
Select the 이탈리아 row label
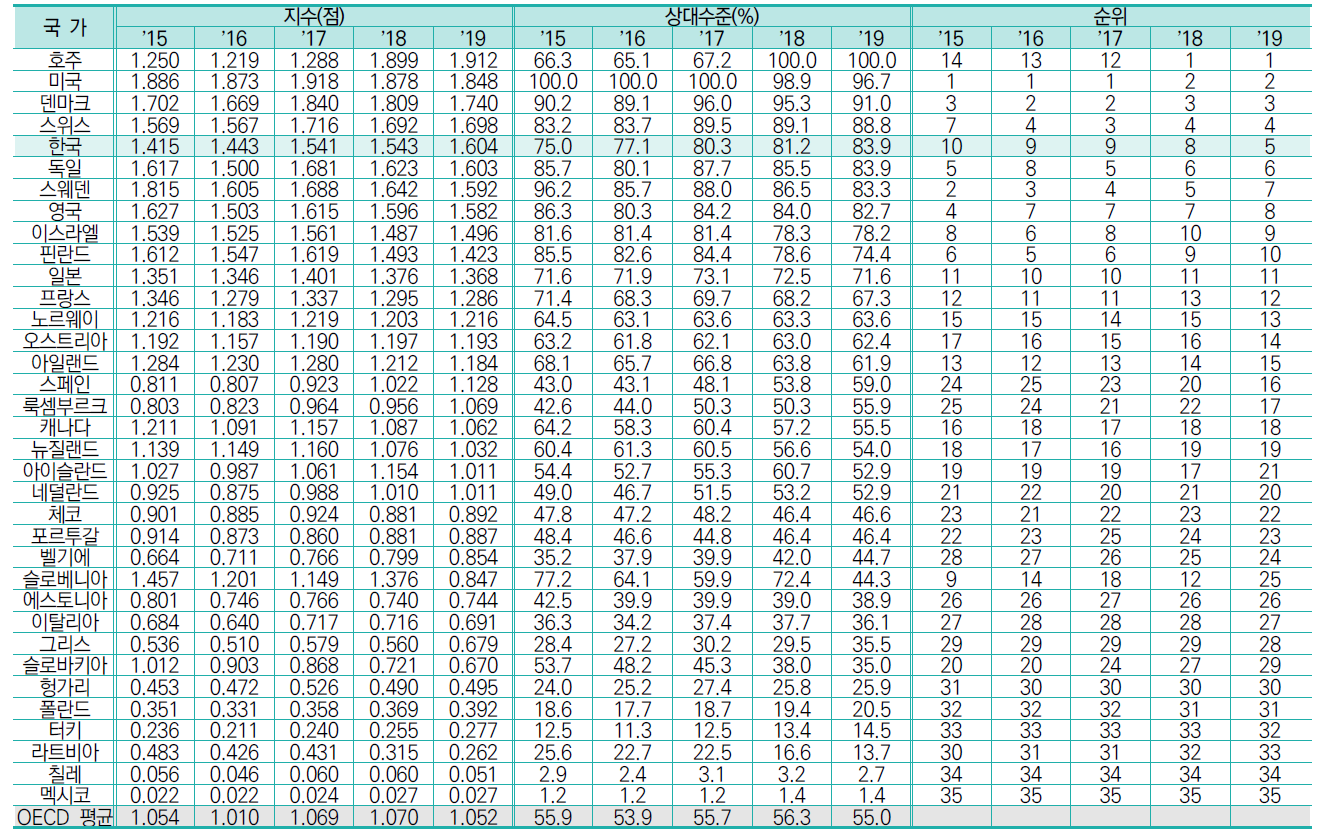[65, 622]
